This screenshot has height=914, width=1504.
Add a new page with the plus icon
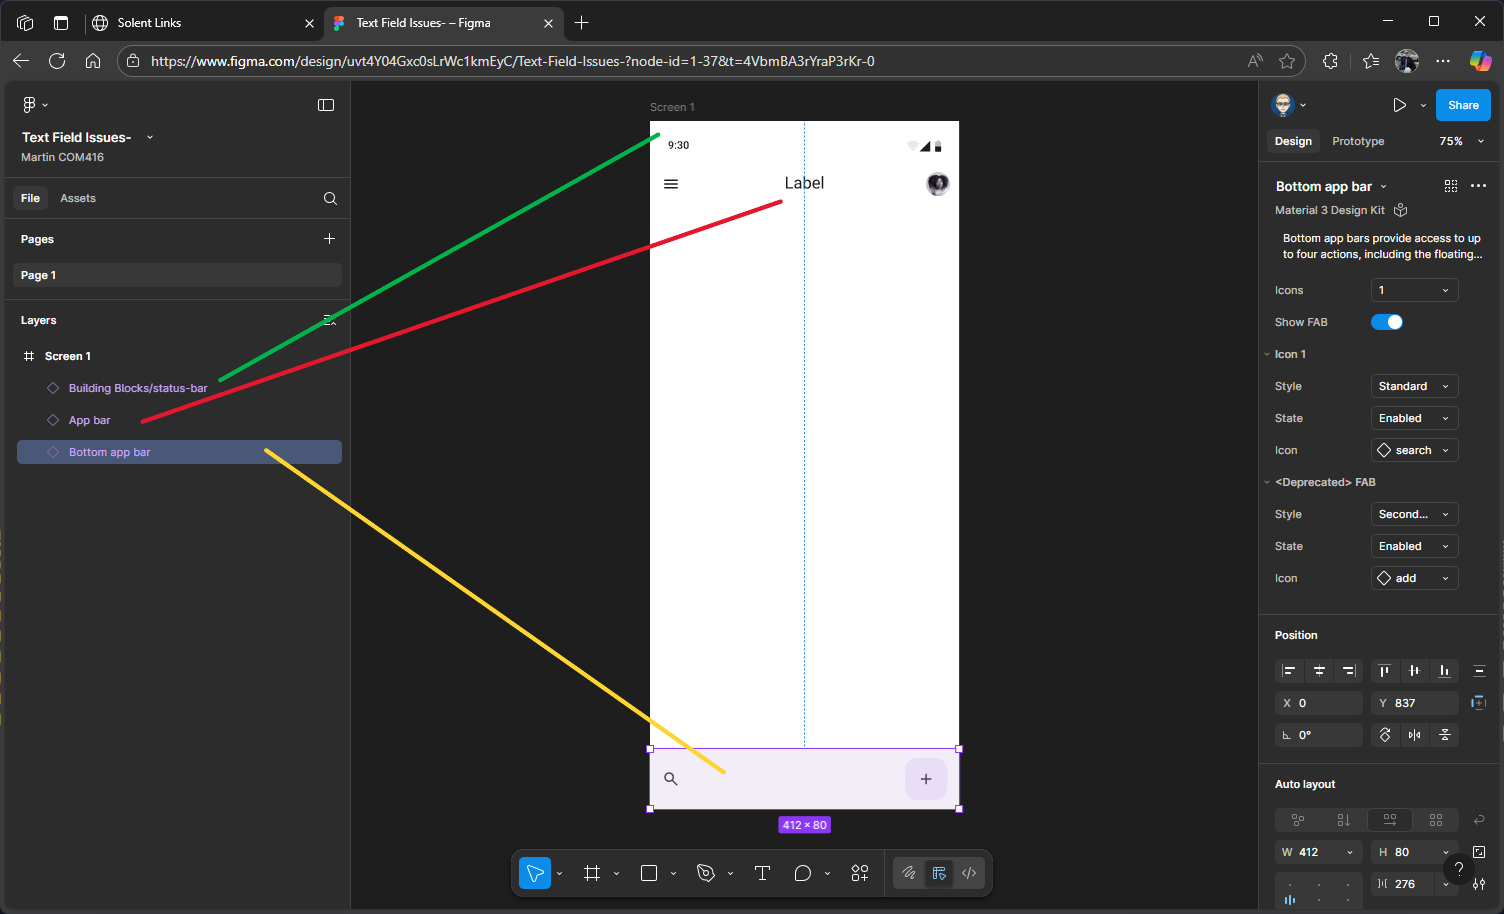click(x=329, y=239)
